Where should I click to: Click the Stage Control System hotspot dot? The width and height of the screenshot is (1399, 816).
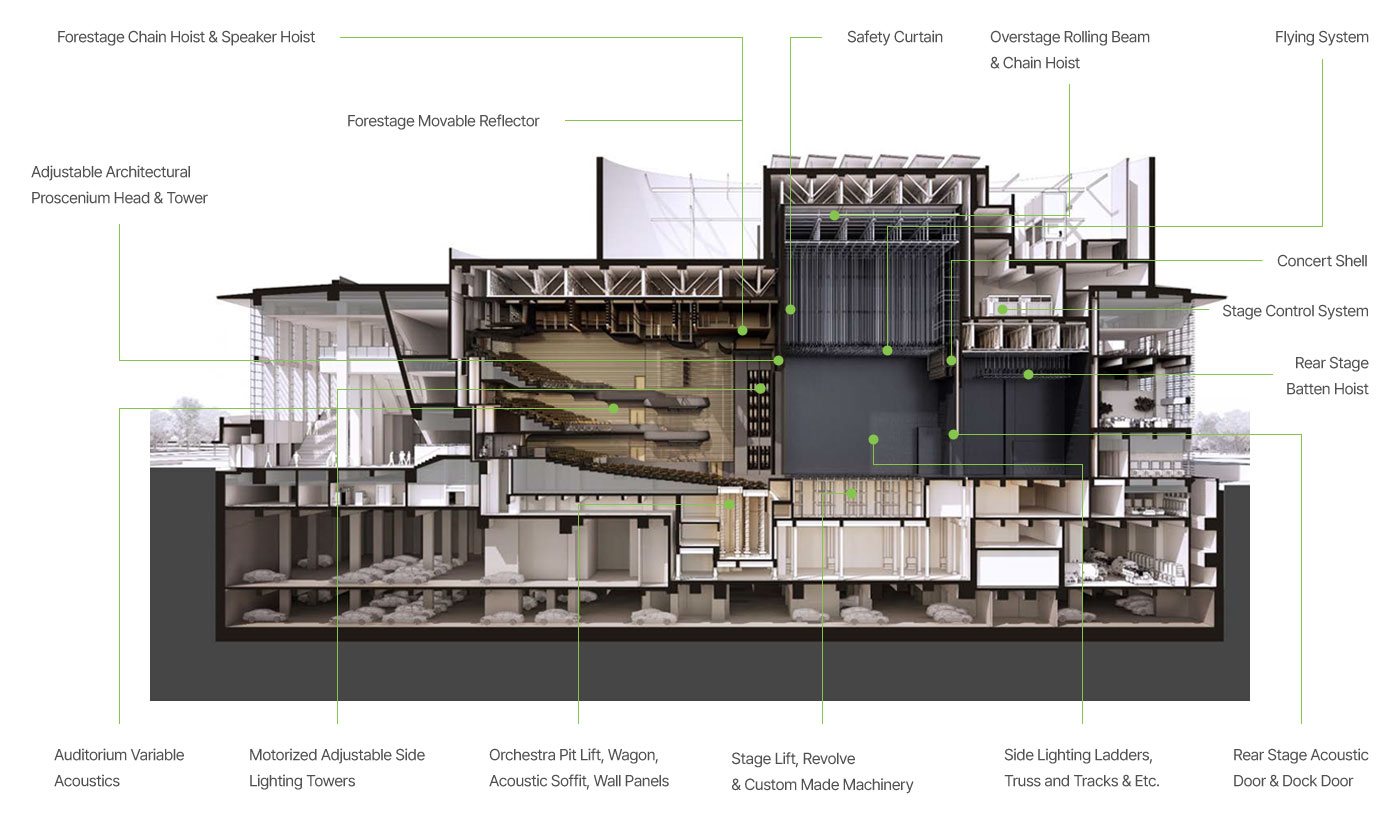(1002, 310)
